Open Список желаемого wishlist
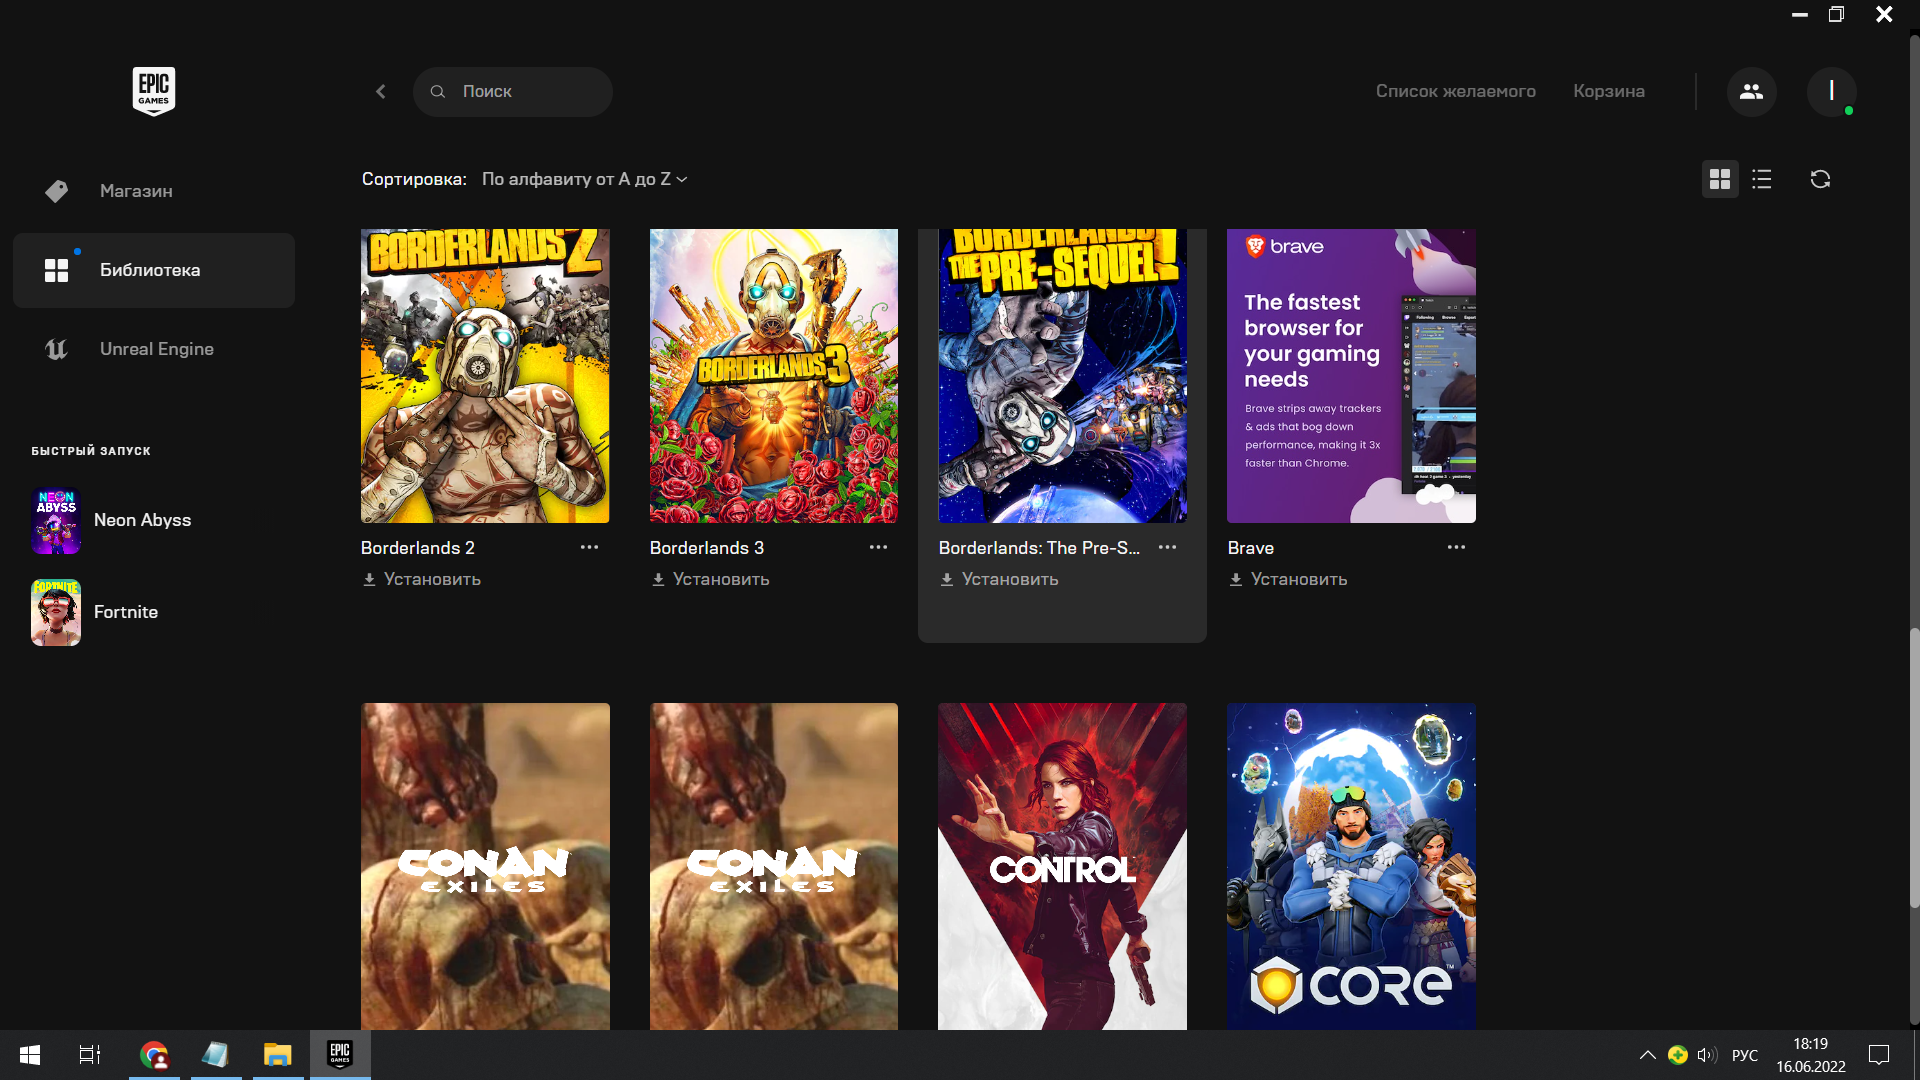 [1455, 91]
